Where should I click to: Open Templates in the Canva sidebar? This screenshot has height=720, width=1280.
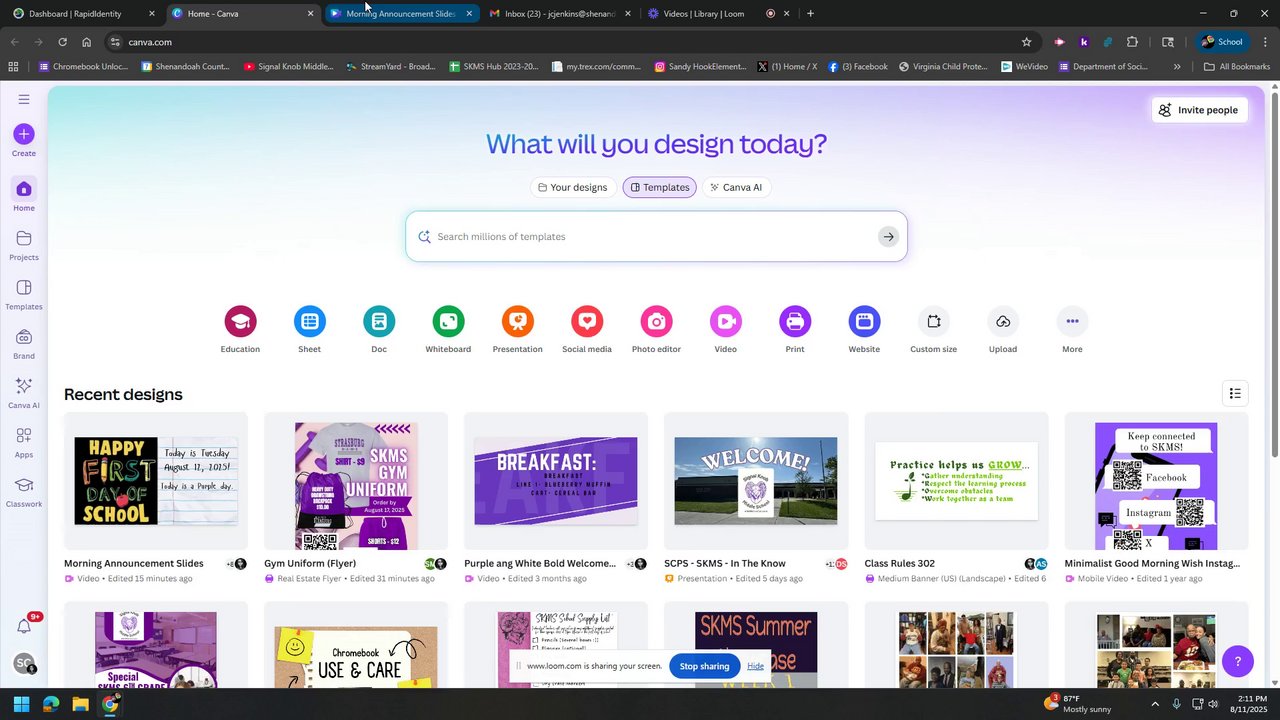(x=24, y=294)
